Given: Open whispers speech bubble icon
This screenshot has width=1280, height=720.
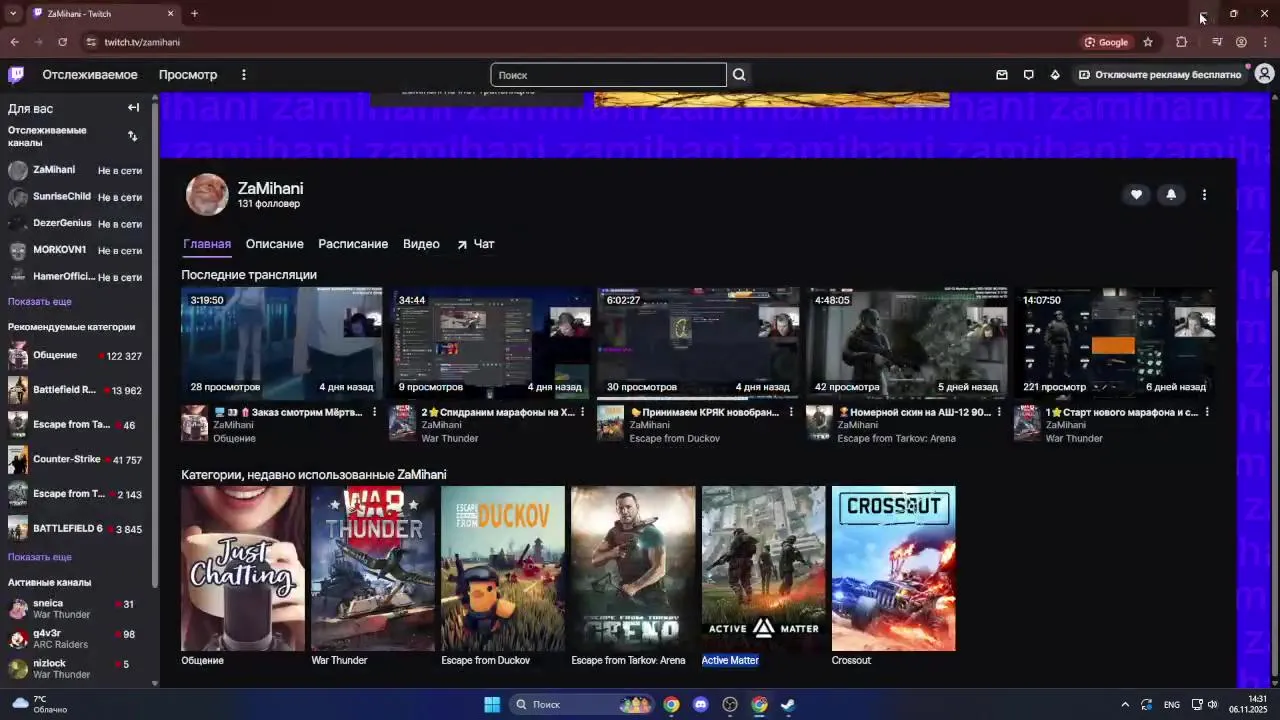Looking at the screenshot, I should [x=1028, y=75].
